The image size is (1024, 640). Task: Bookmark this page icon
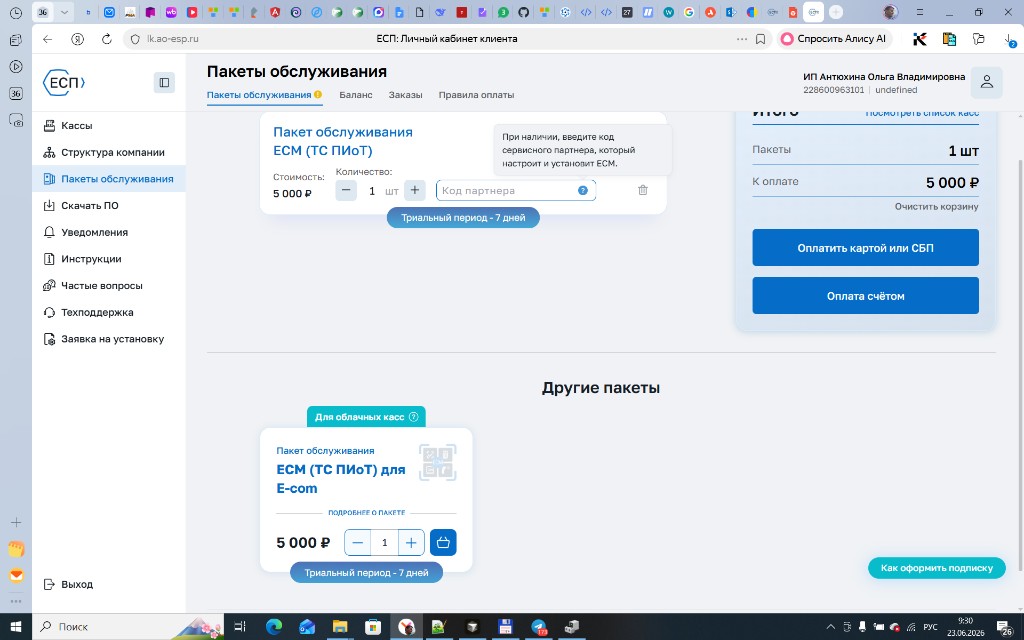pyautogui.click(x=760, y=39)
